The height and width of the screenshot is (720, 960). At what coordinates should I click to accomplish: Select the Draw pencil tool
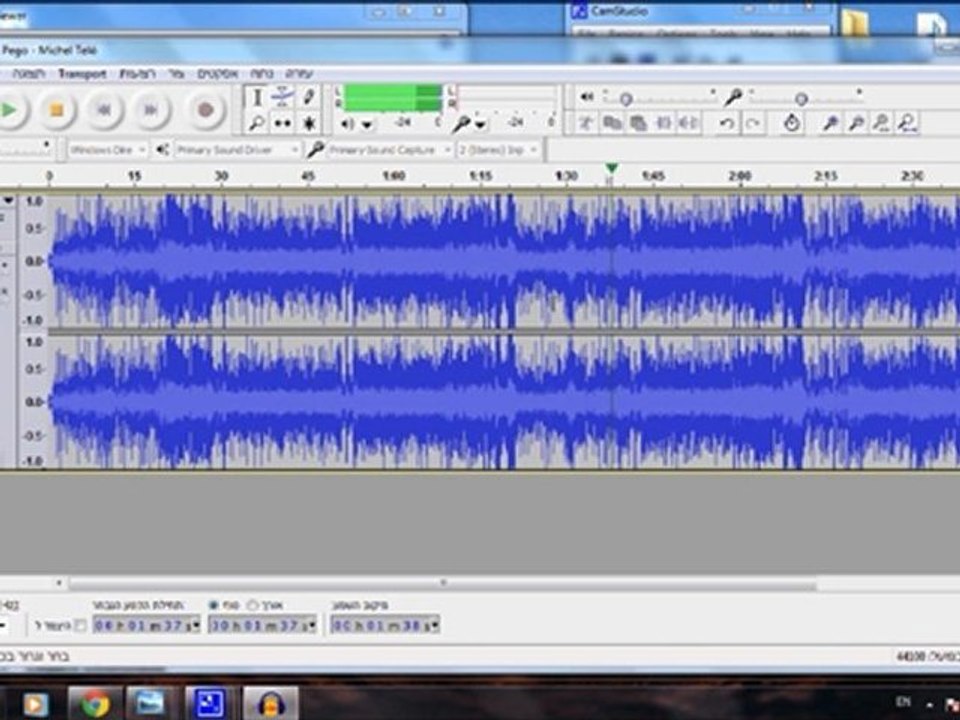pos(309,98)
